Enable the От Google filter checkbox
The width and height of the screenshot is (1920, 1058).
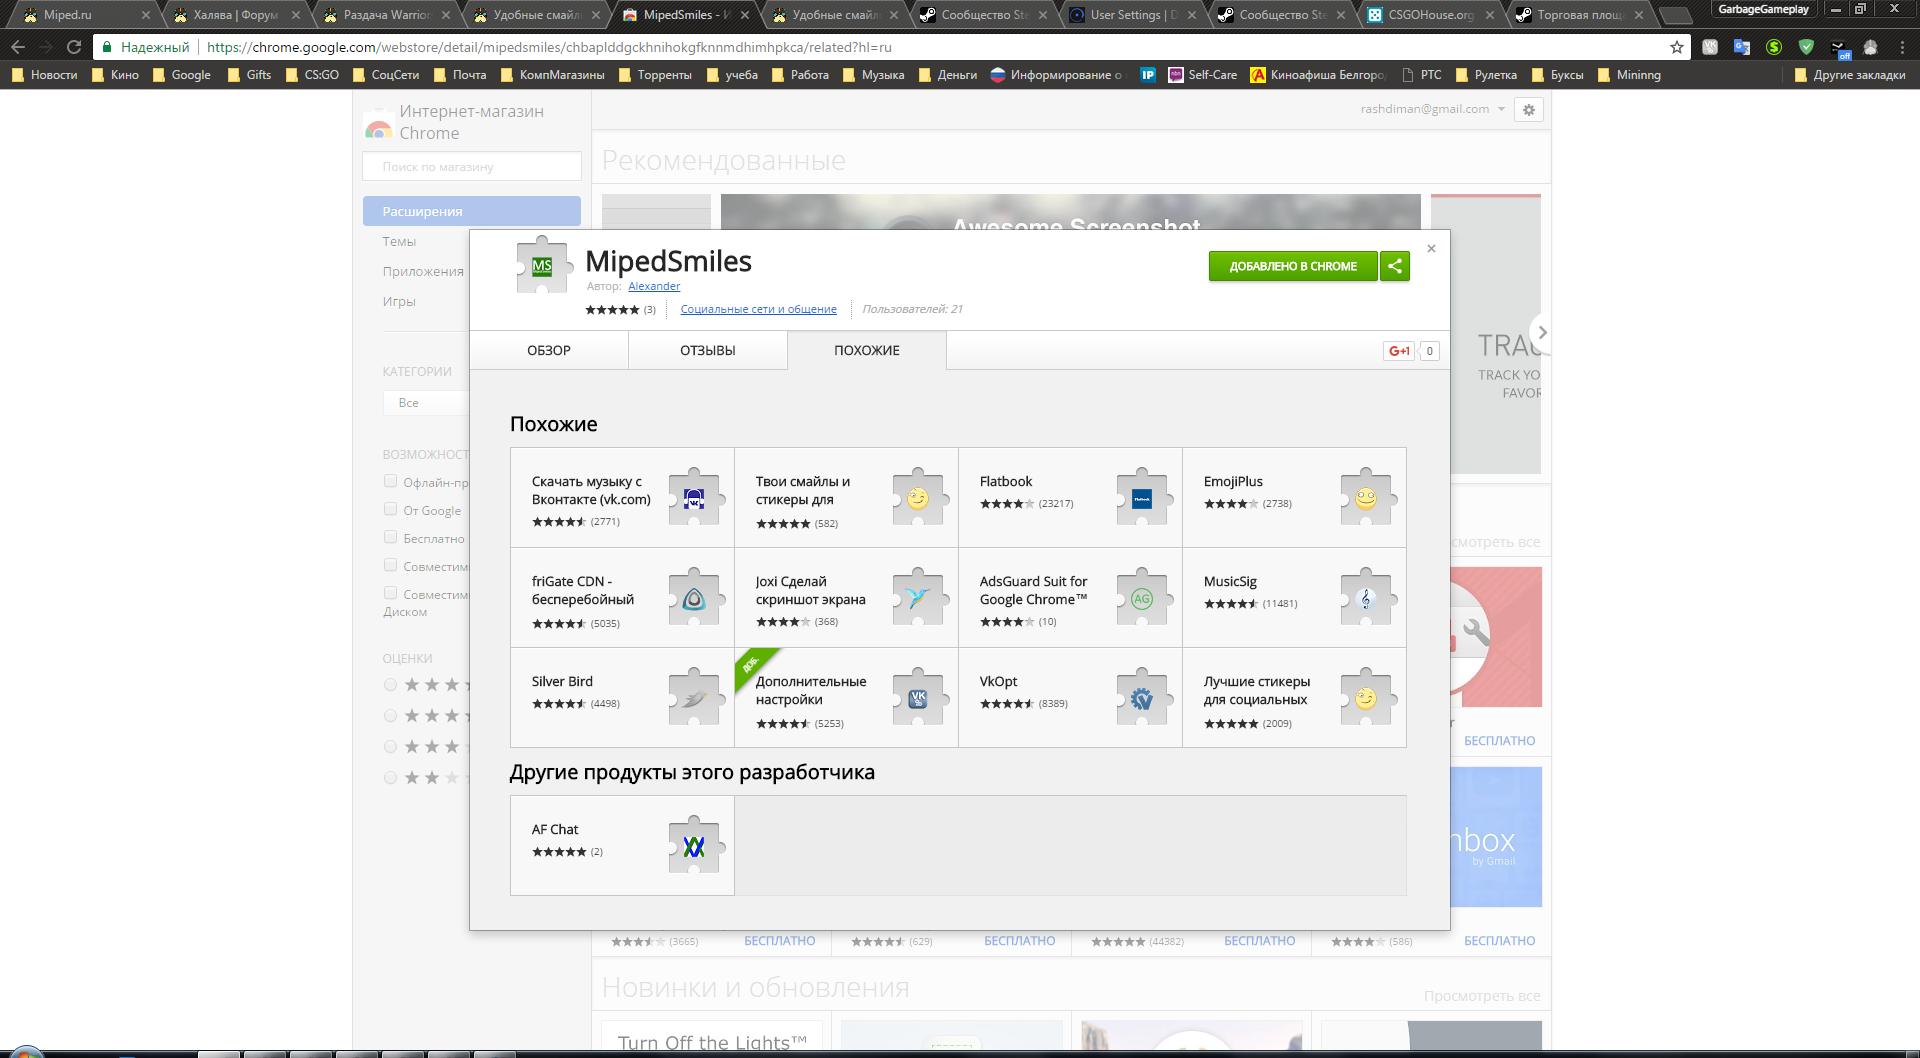[x=391, y=509]
